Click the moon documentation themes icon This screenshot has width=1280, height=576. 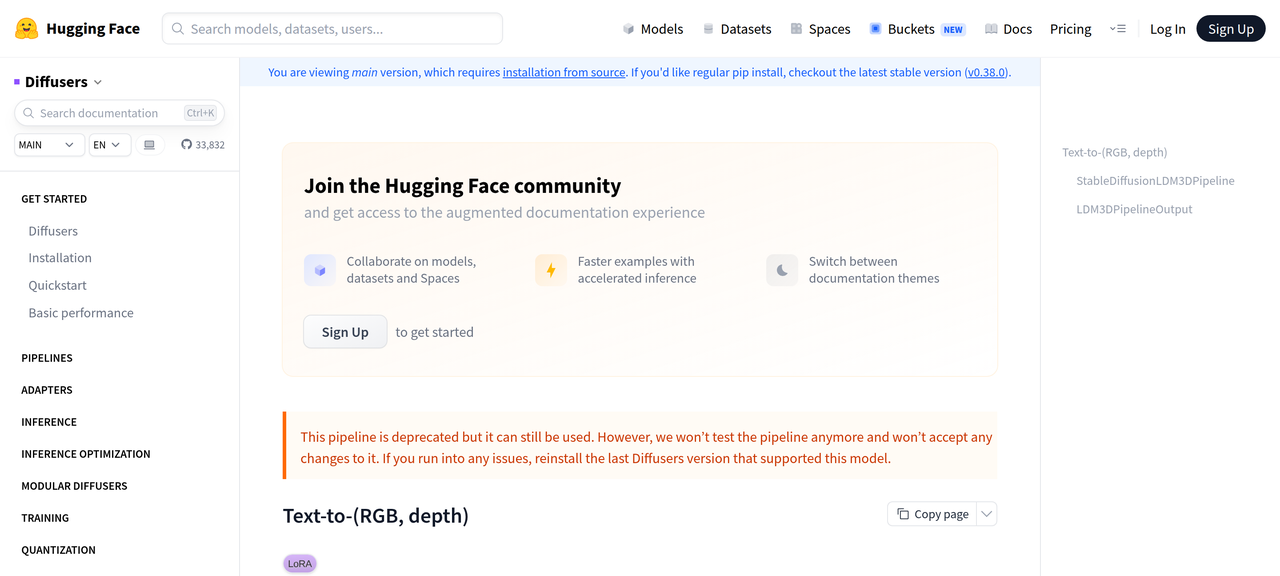pyautogui.click(x=782, y=270)
